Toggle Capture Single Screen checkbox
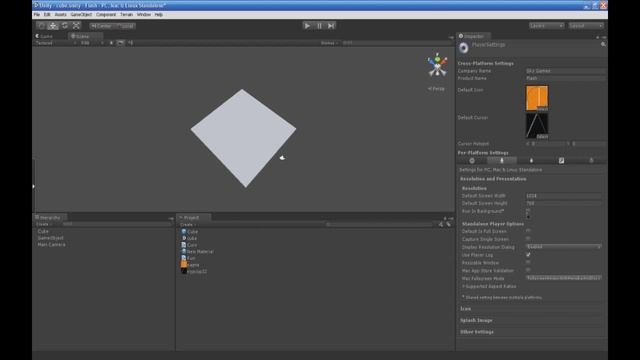This screenshot has width=640, height=360. [528, 239]
